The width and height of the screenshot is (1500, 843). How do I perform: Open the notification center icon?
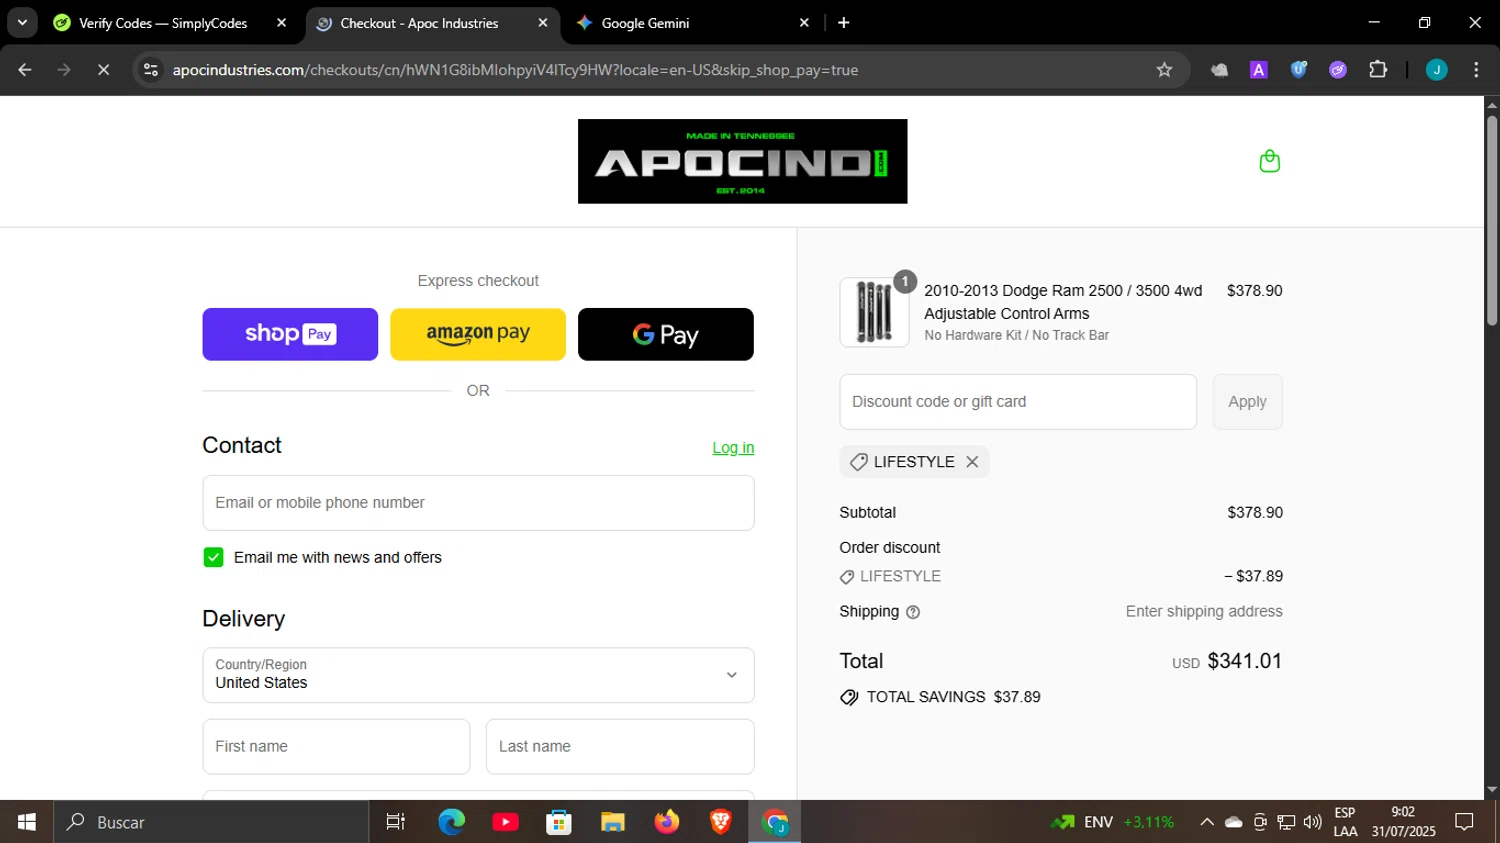[1464, 822]
